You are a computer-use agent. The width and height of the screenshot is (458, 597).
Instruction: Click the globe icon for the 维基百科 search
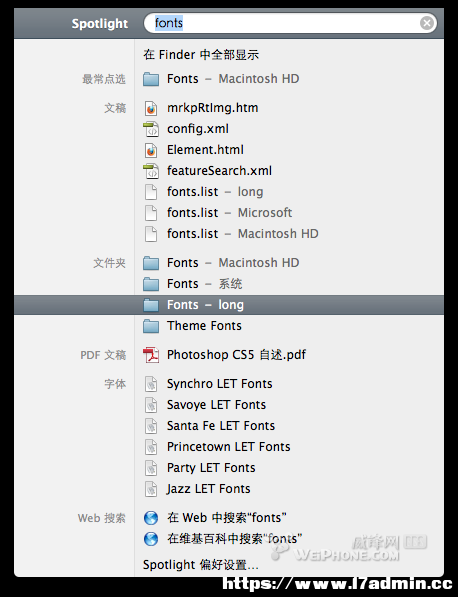151,539
